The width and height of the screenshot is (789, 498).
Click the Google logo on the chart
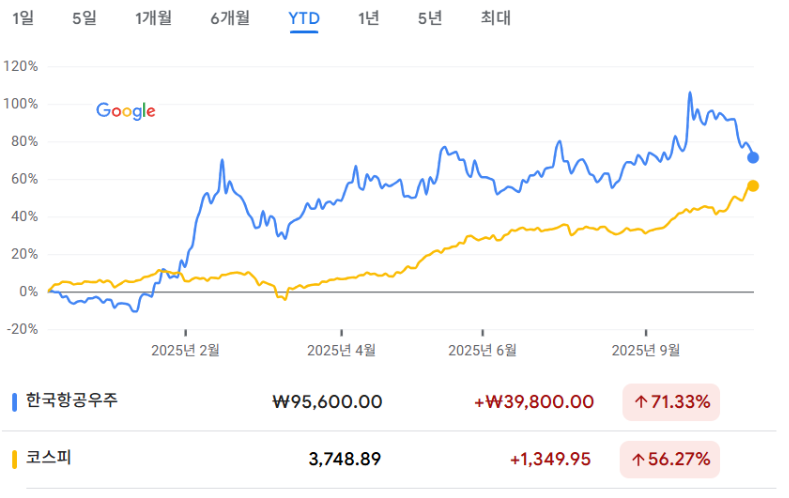pyautogui.click(x=126, y=111)
